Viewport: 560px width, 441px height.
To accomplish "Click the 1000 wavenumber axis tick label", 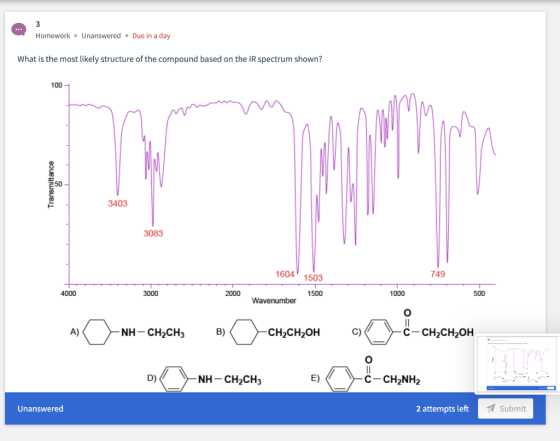I will tap(397, 294).
